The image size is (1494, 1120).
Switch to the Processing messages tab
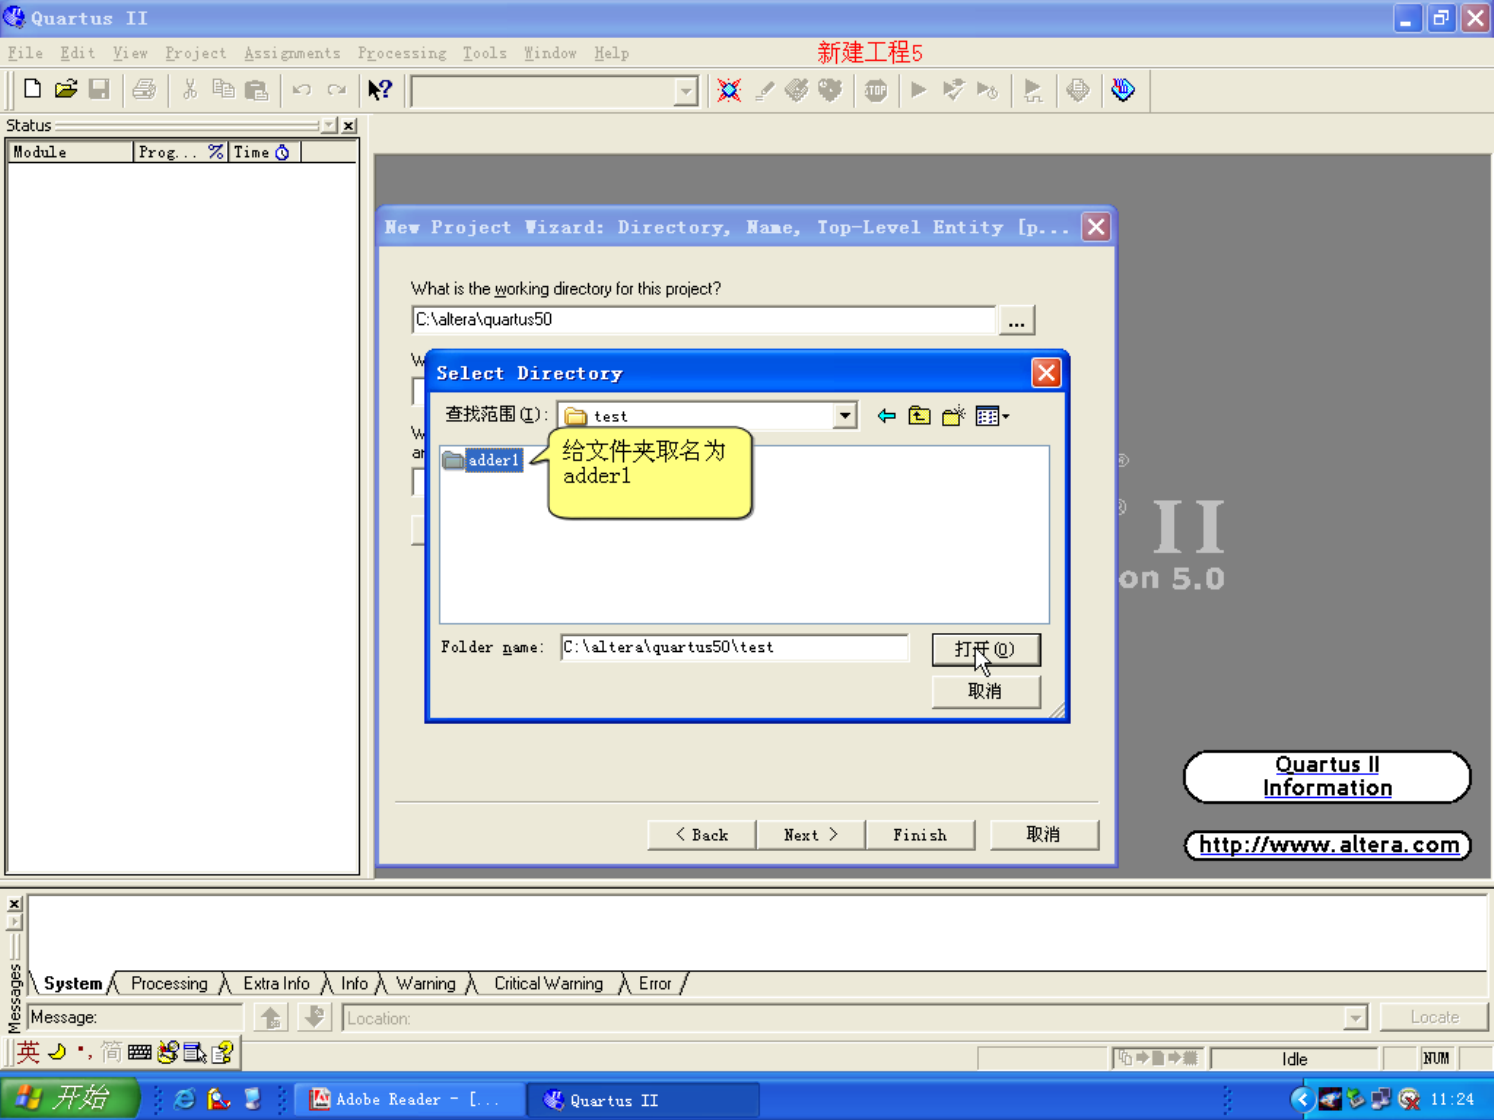pyautogui.click(x=169, y=984)
